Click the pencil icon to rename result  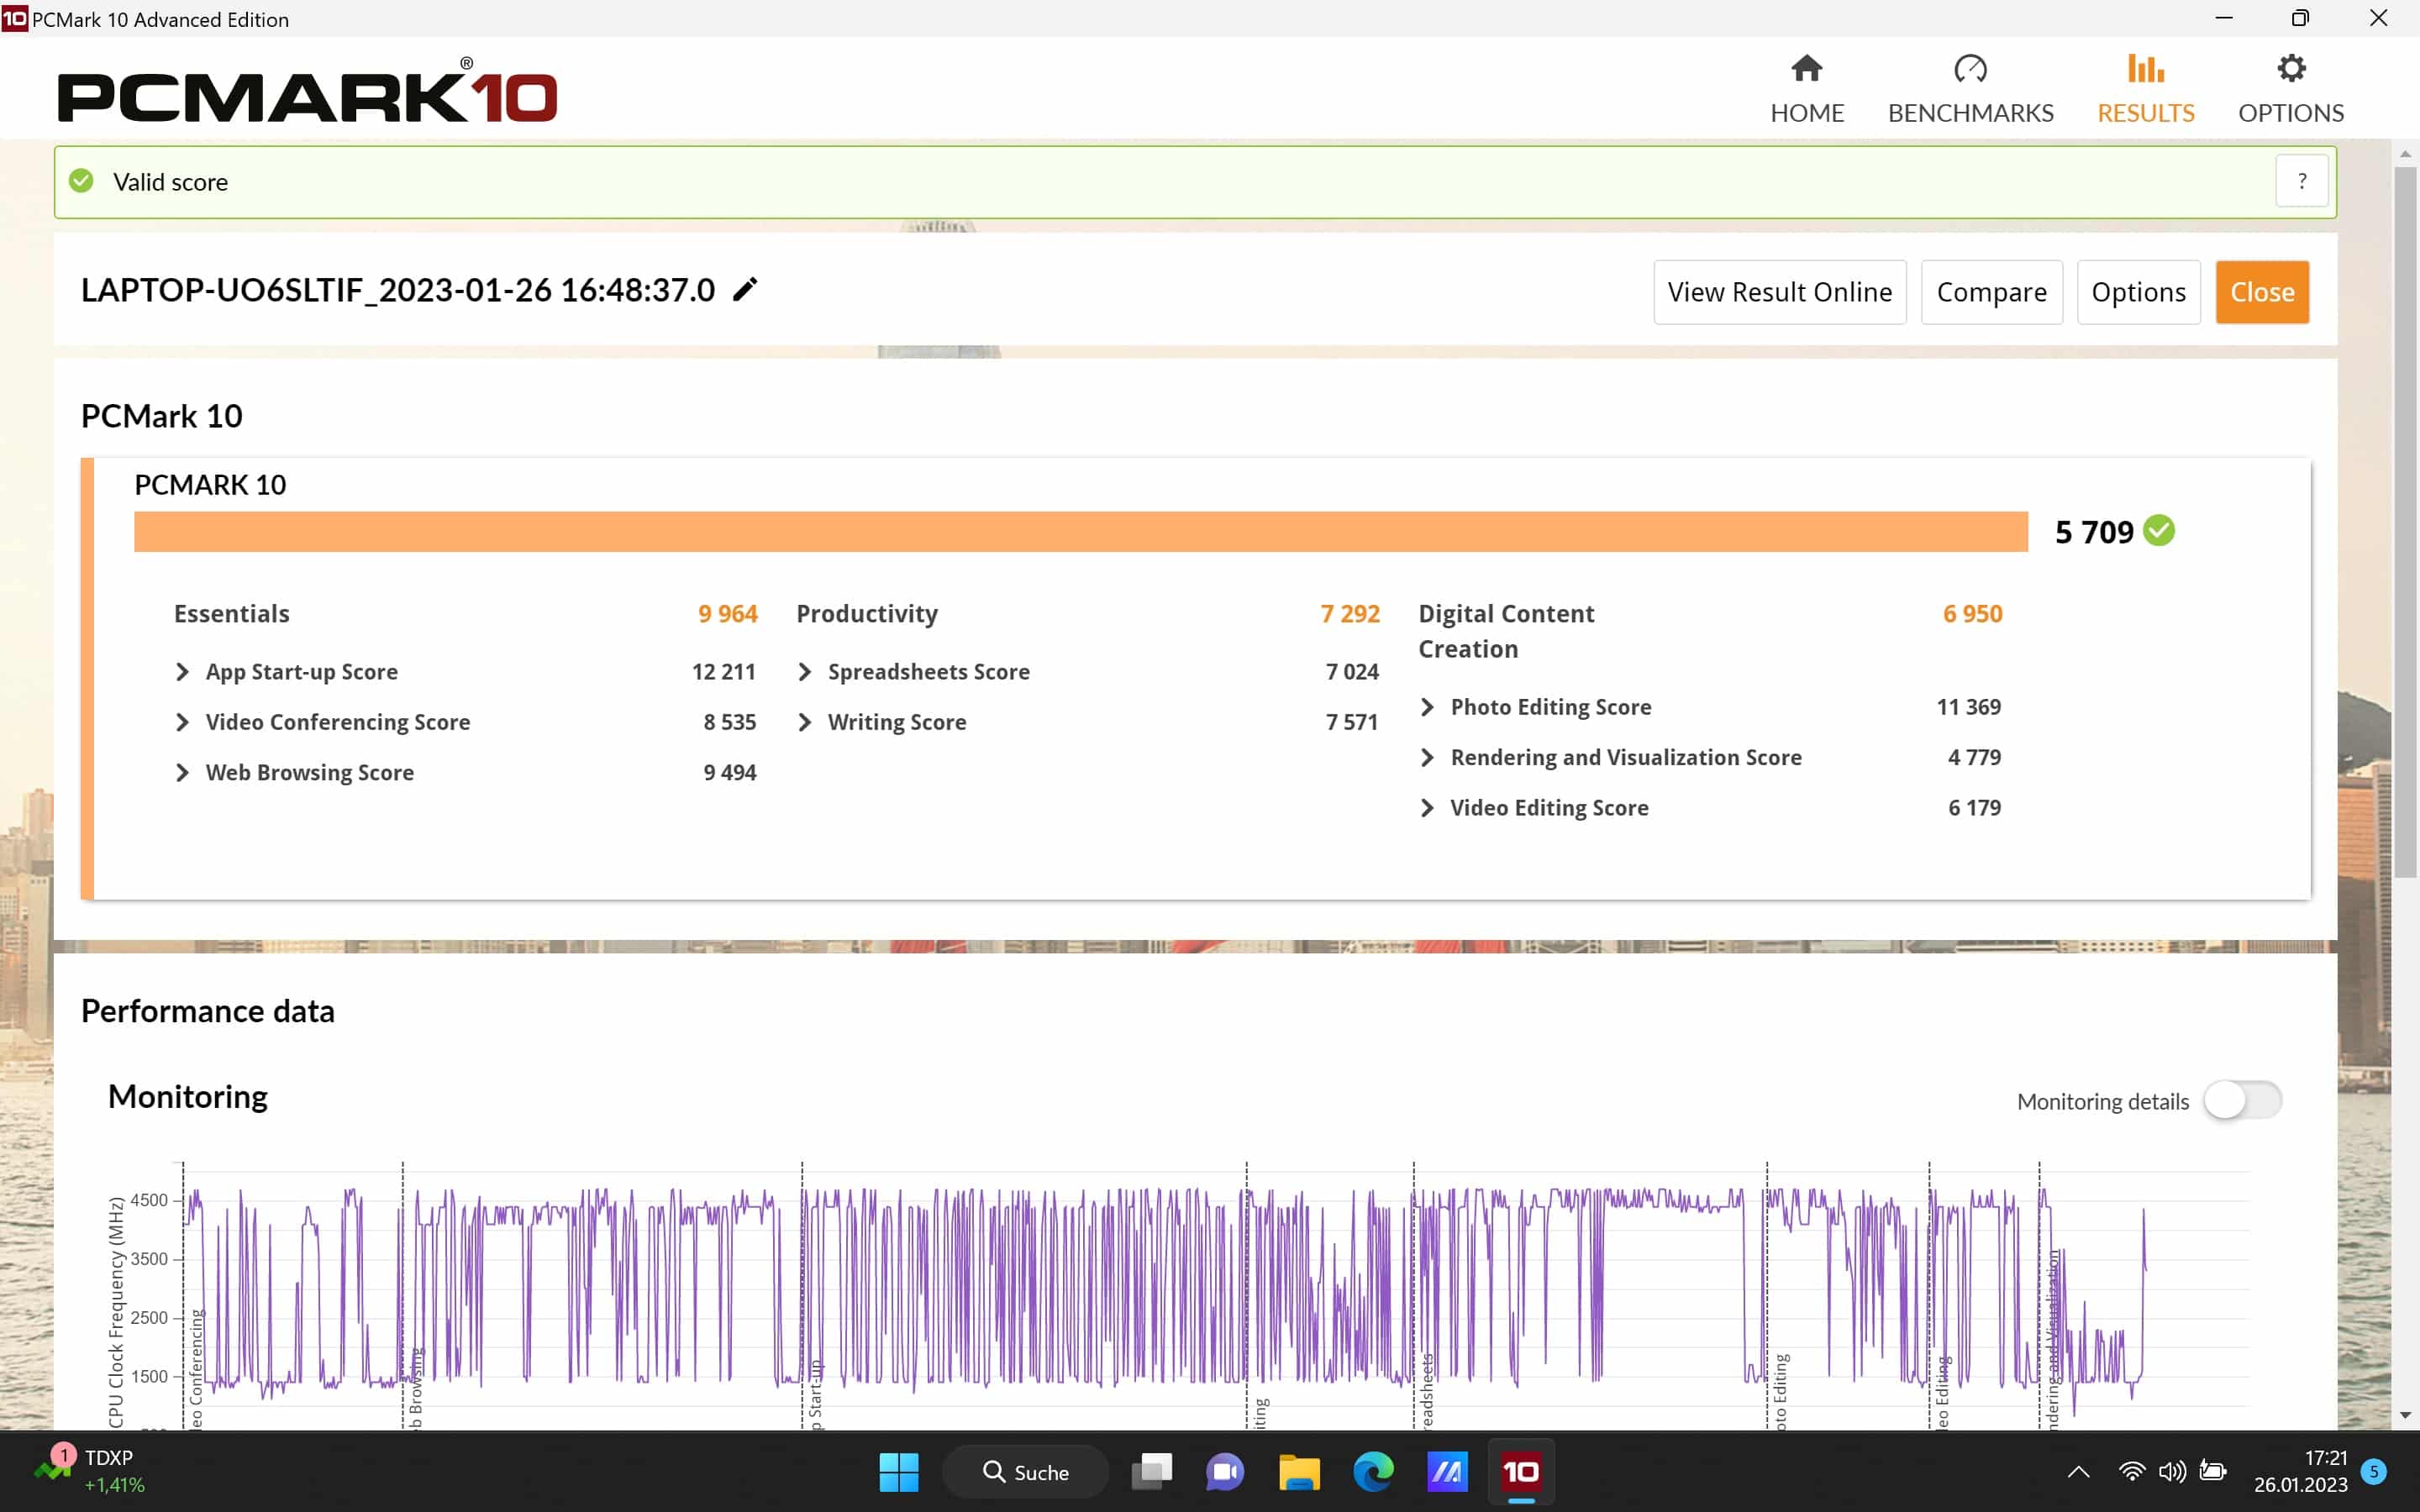[x=745, y=290]
